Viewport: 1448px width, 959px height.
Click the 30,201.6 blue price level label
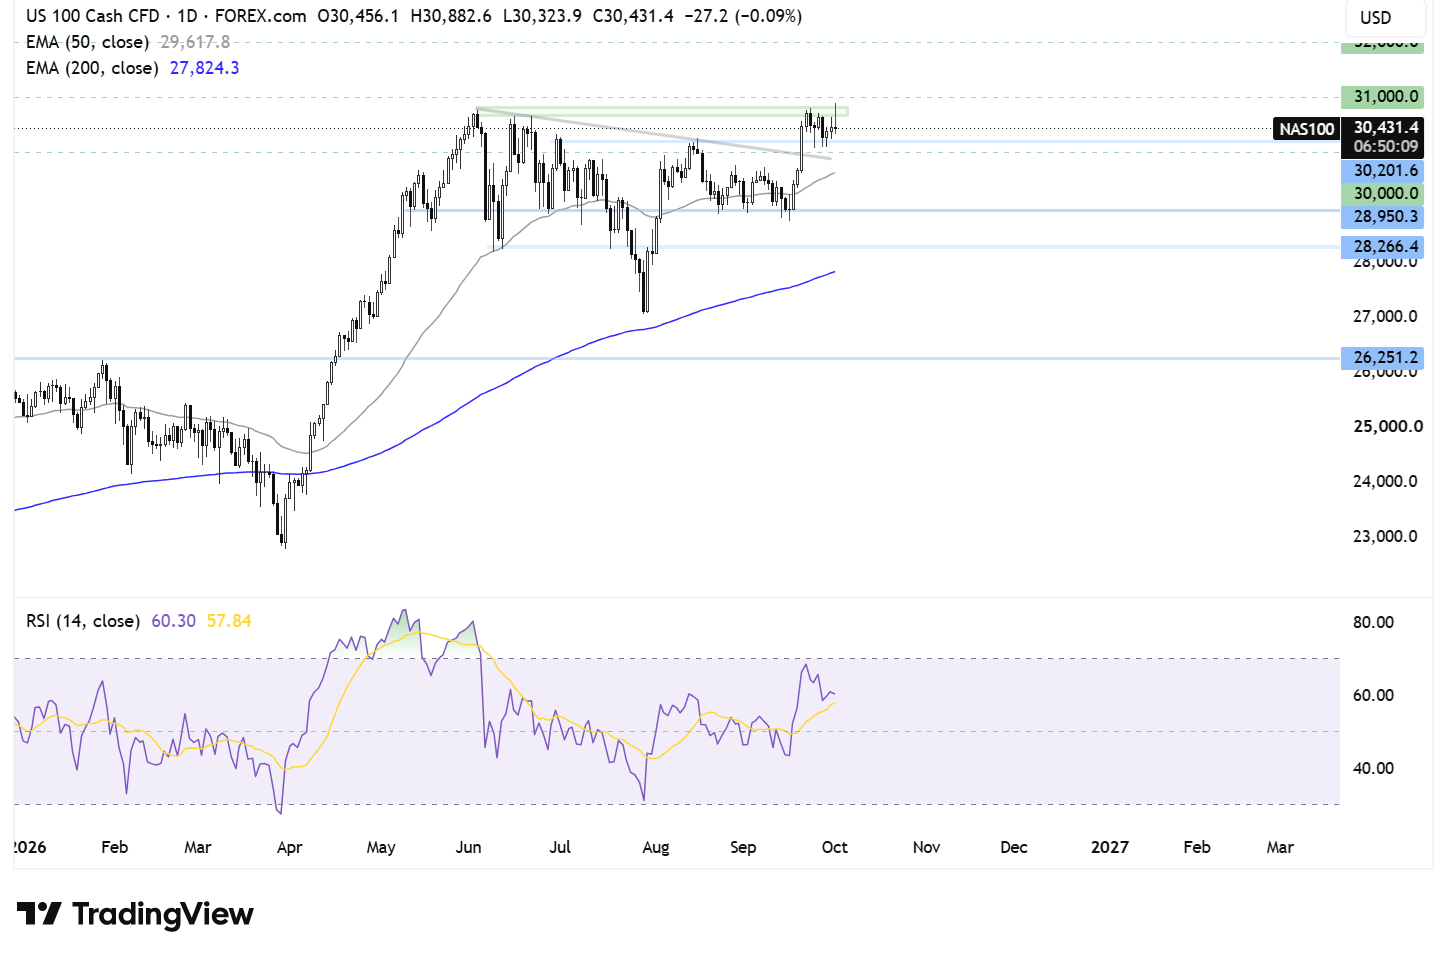(1383, 171)
